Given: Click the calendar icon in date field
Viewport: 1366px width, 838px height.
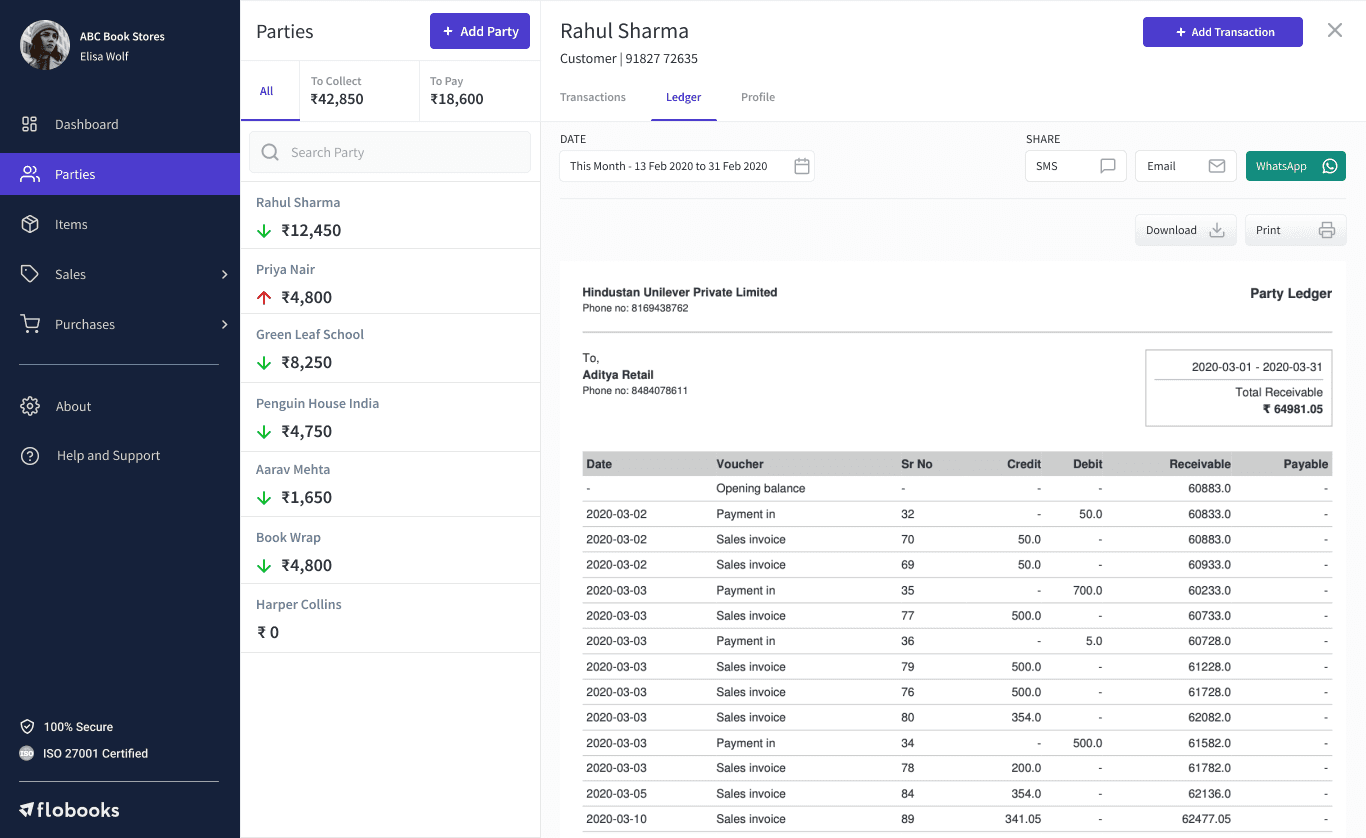Looking at the screenshot, I should 802,166.
